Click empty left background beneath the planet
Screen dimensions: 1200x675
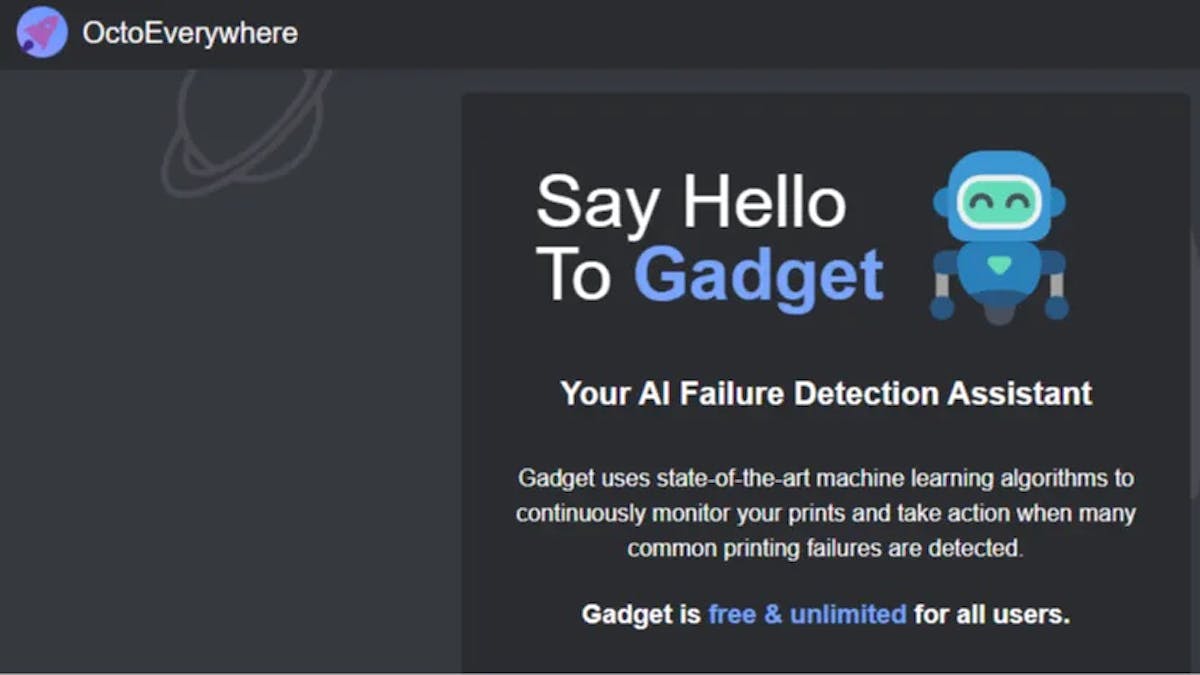point(230,420)
